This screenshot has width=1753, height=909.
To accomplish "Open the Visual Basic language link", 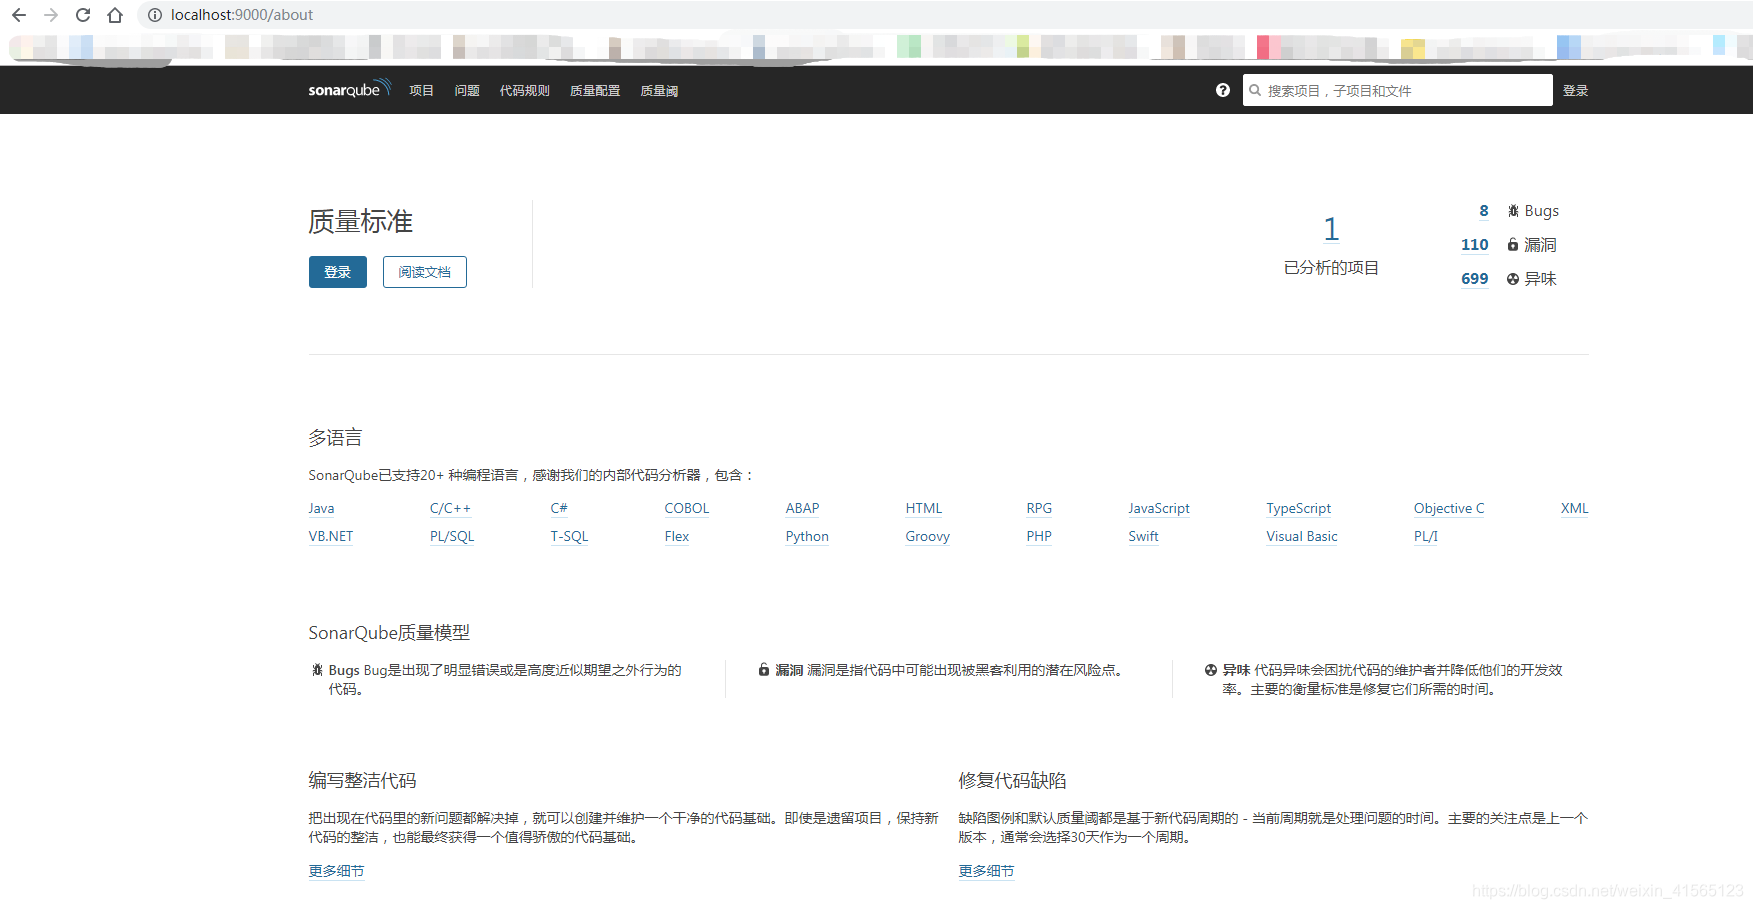I will [1302, 536].
